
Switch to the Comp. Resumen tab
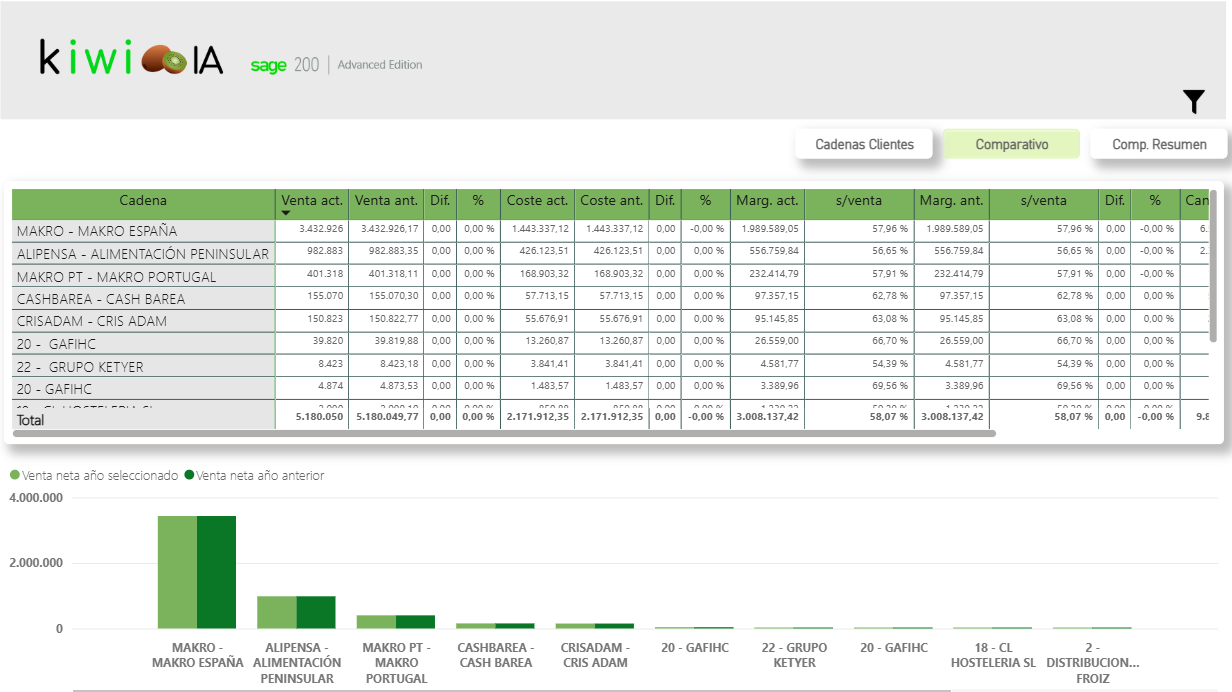coord(1159,144)
